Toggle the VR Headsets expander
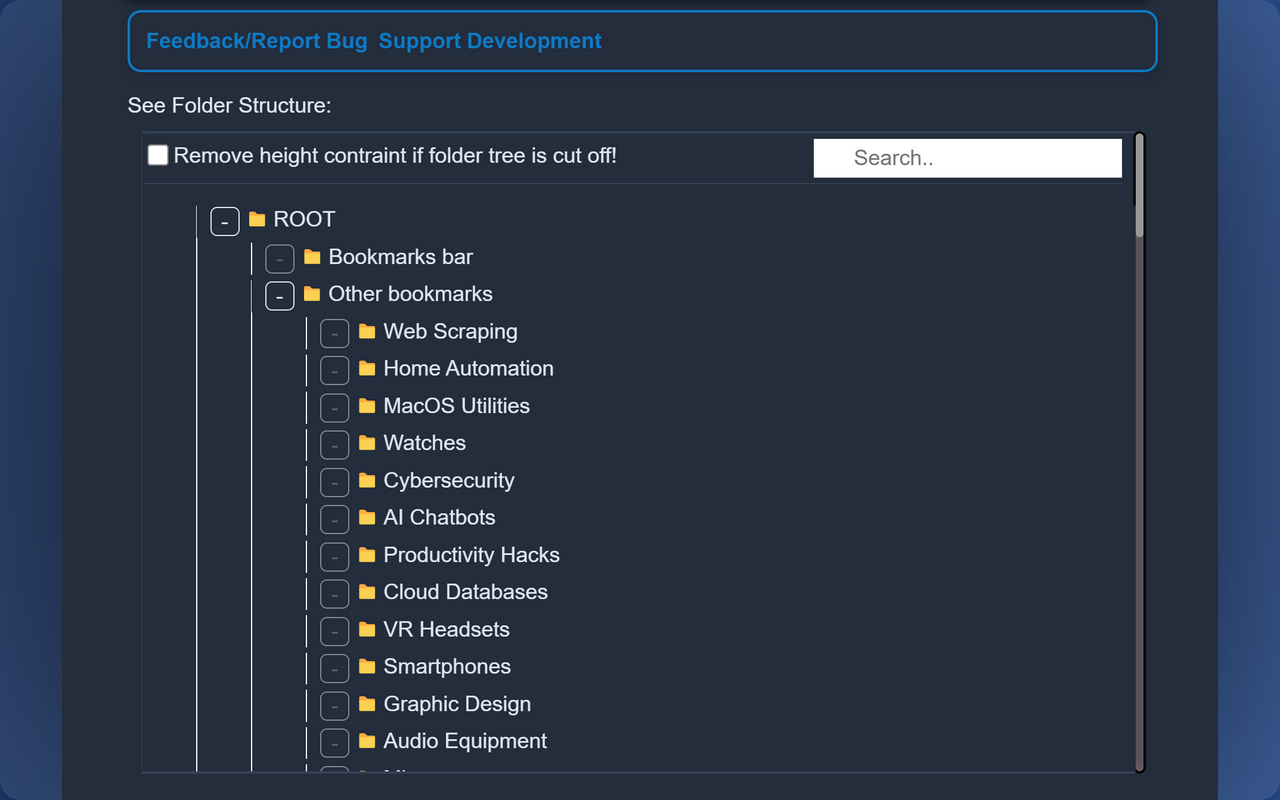This screenshot has width=1280, height=800. 335,631
